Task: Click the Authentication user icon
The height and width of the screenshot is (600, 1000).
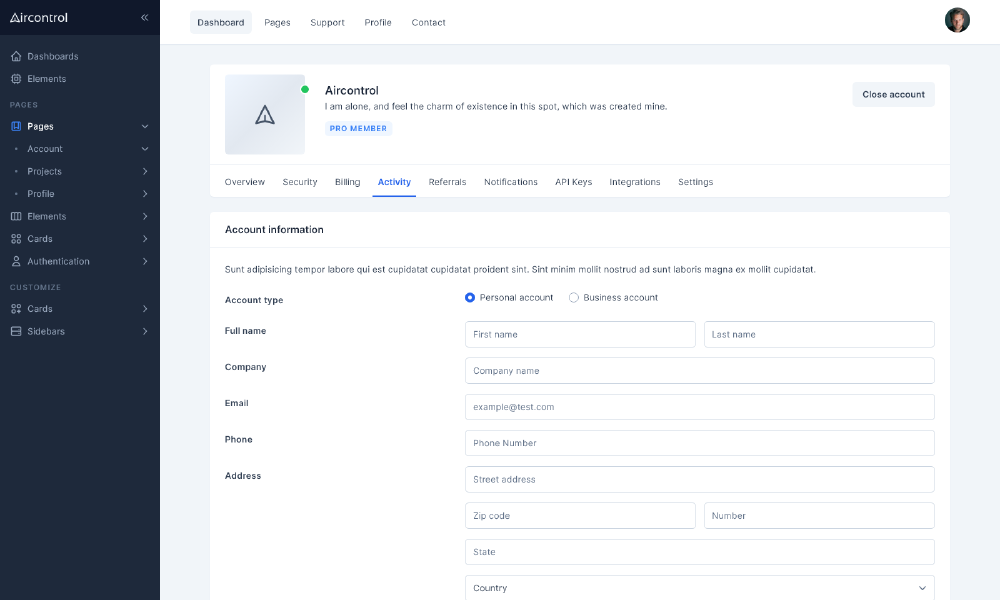Action: point(16,261)
